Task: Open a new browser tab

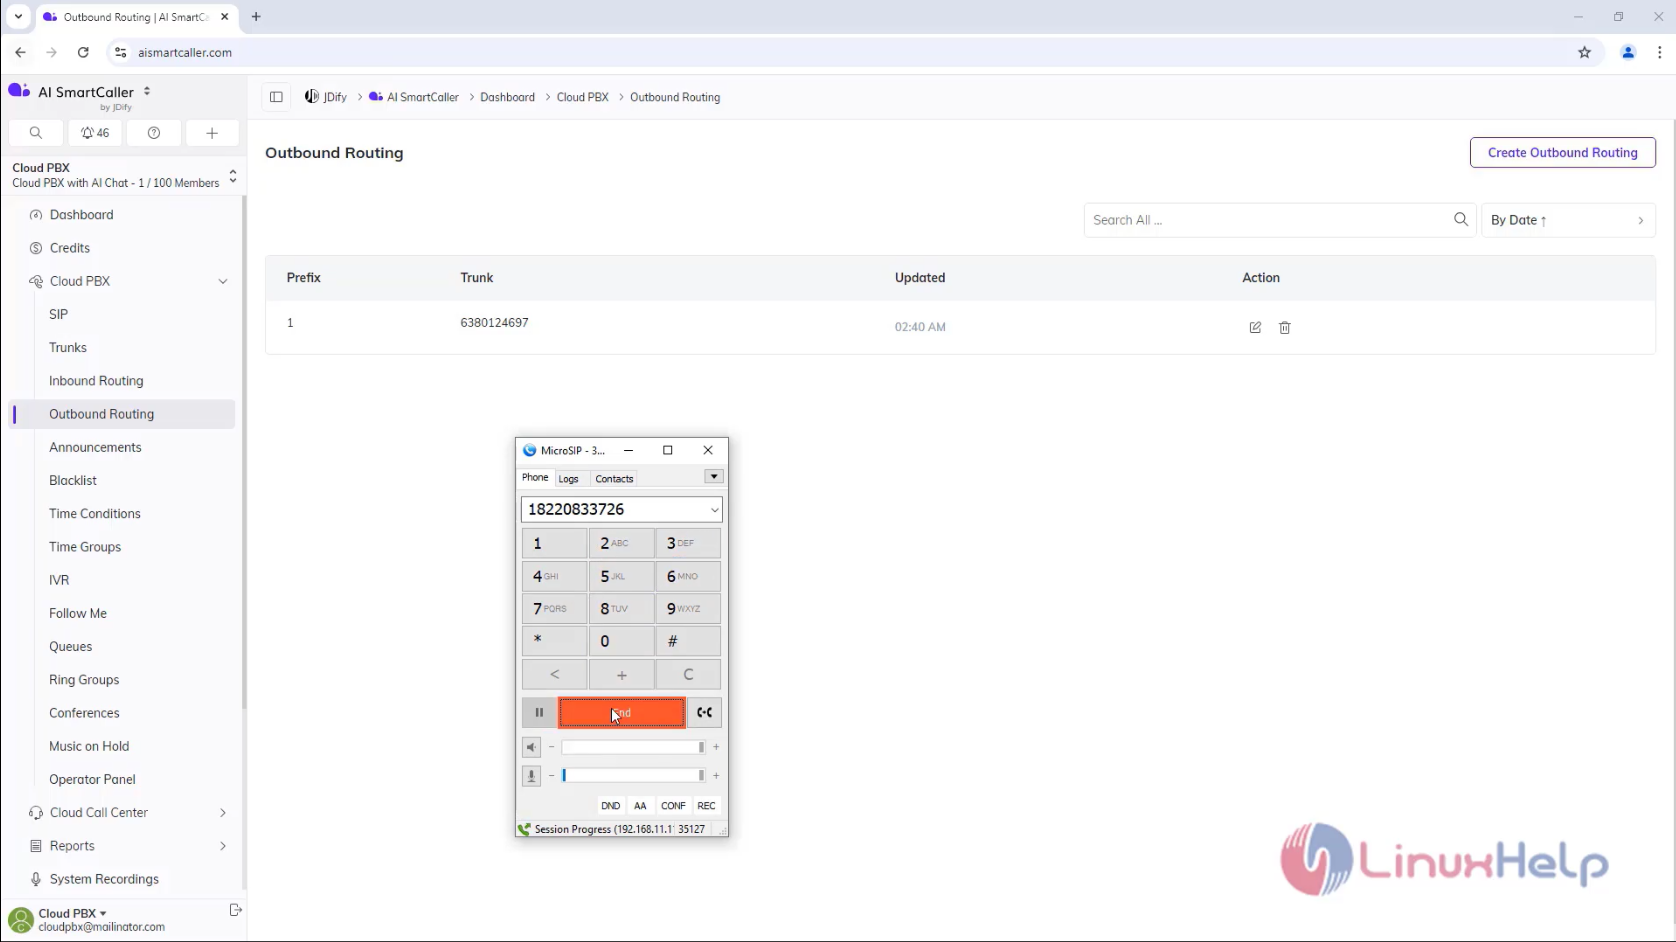Action: (x=256, y=17)
